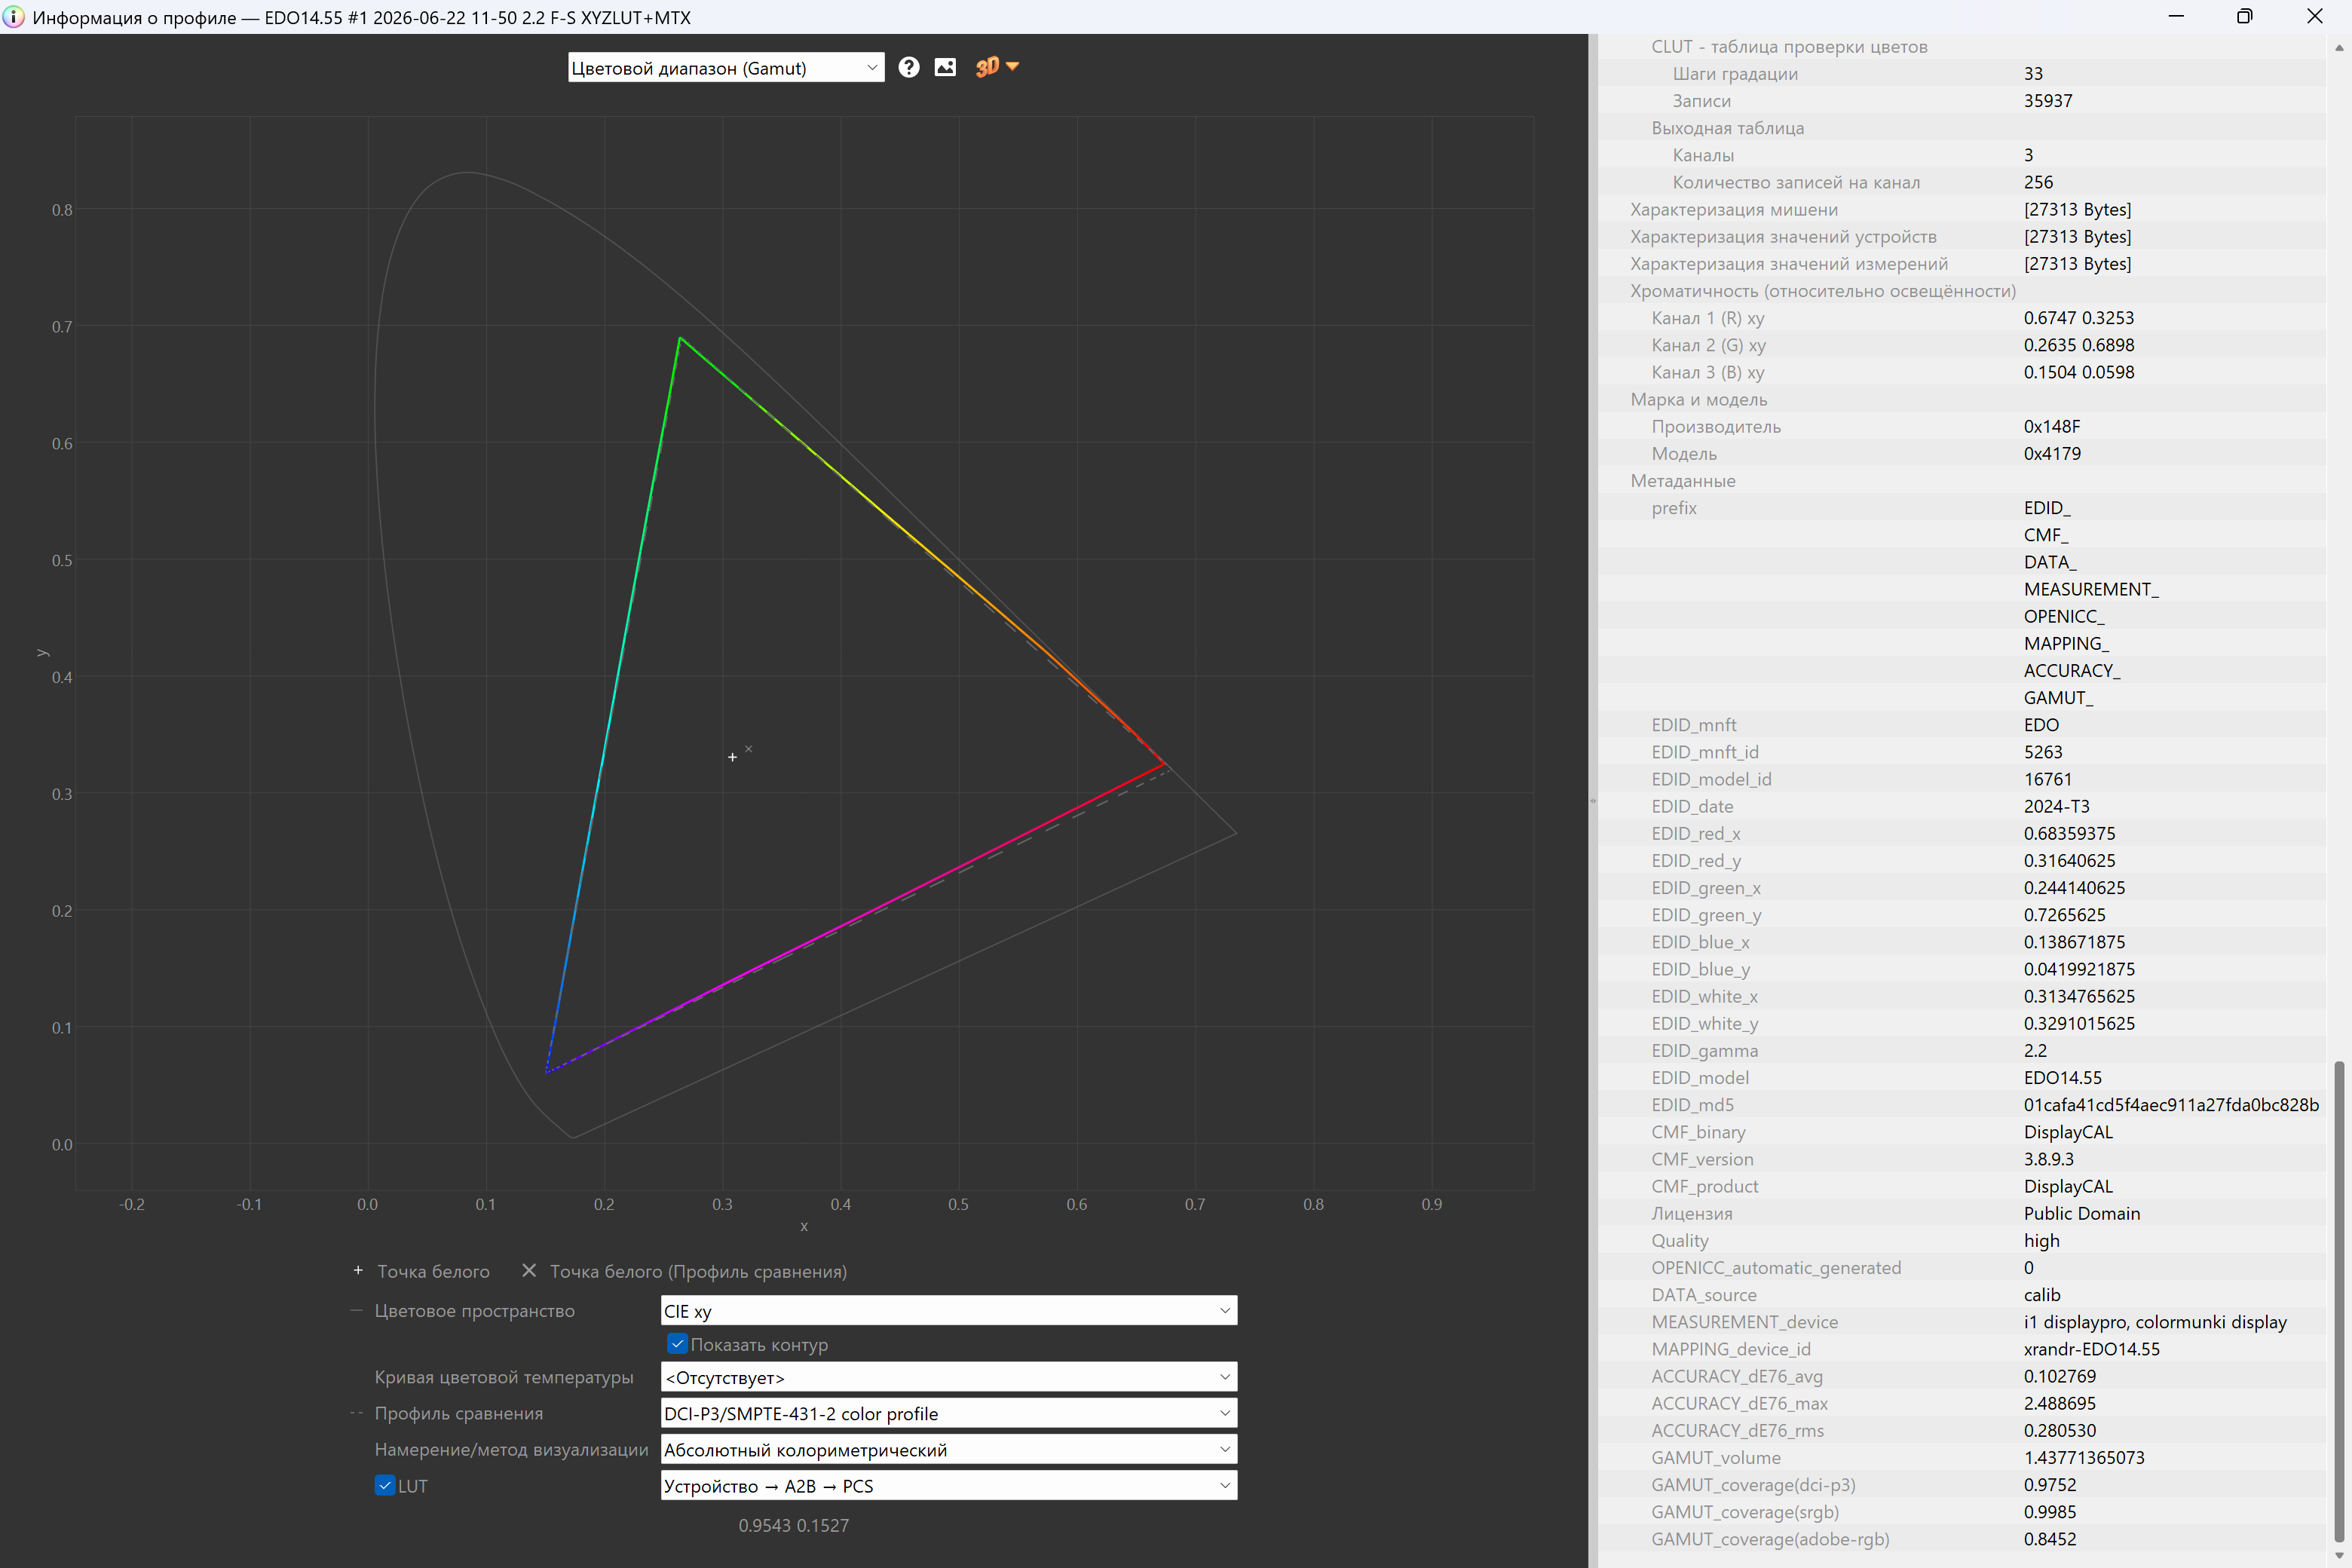Click the coordinate readout '0.9543 0.1527'

793,1525
